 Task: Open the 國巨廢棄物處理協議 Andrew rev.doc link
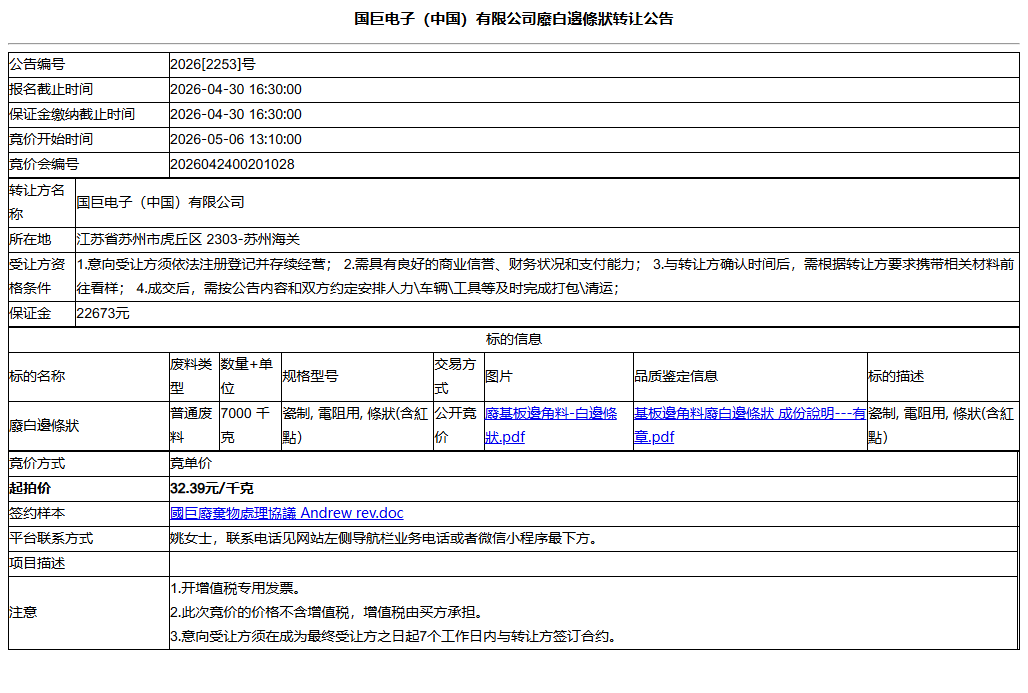pos(287,513)
